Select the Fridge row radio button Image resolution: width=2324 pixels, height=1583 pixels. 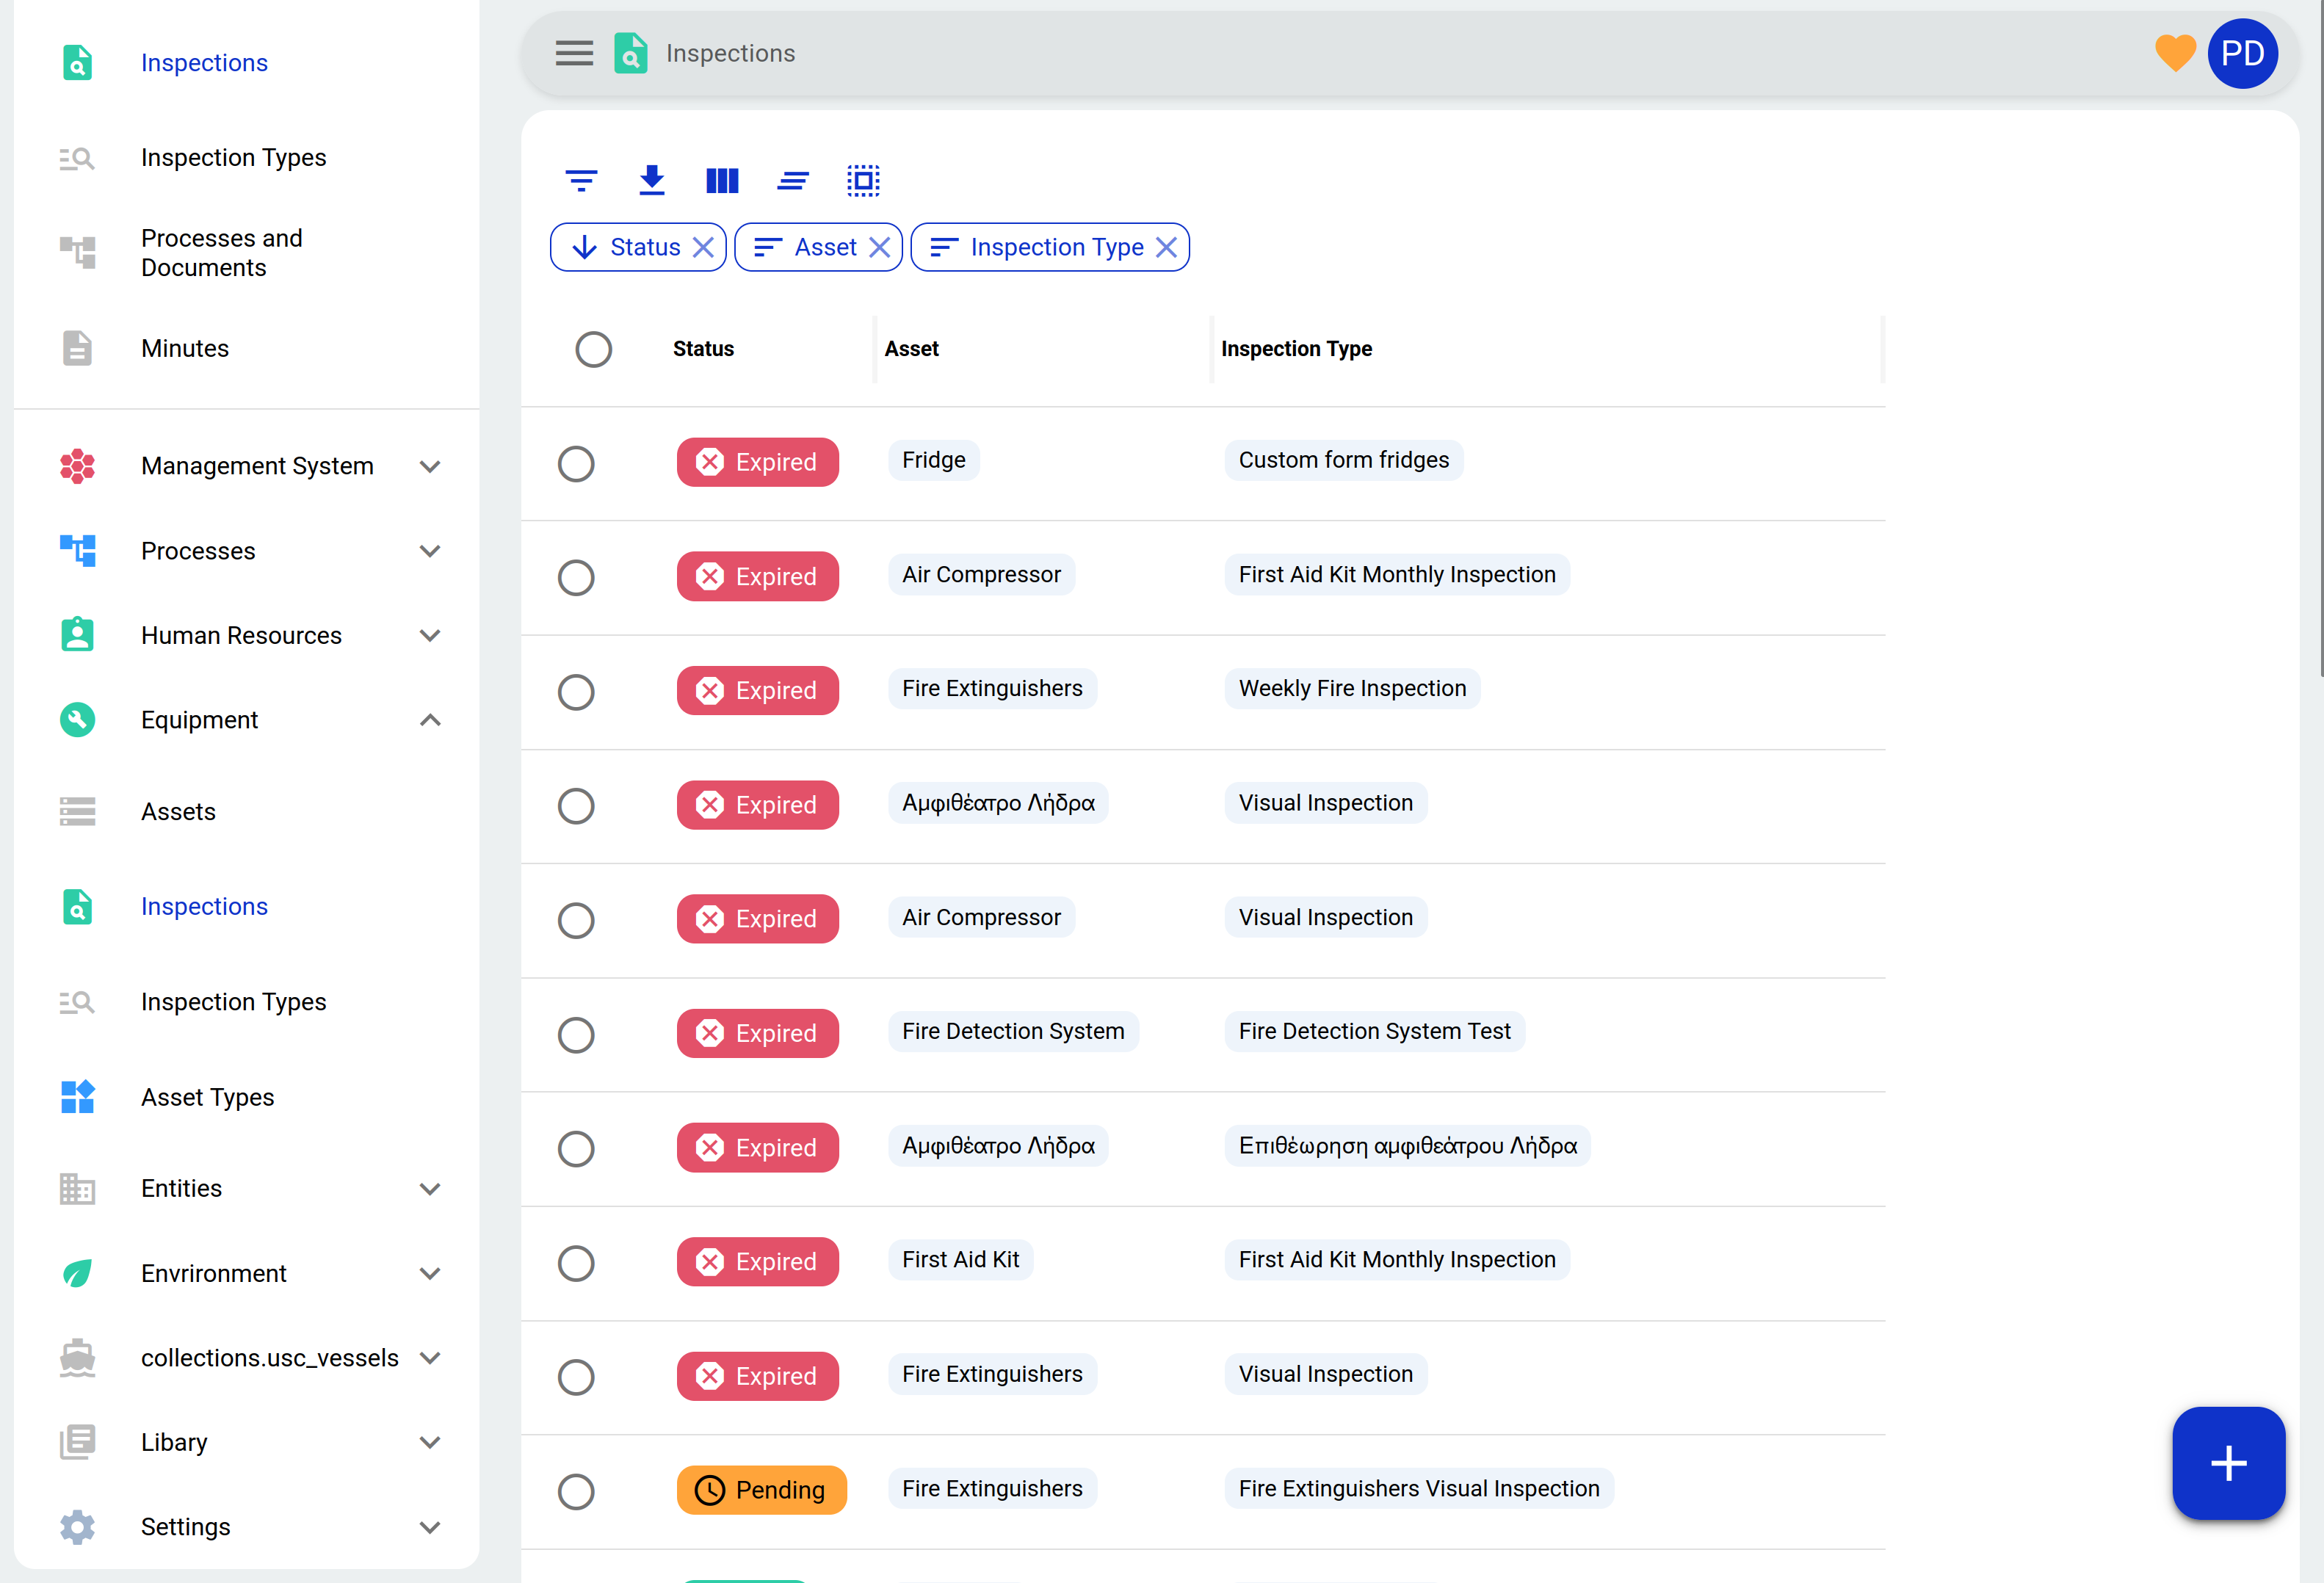tap(576, 463)
